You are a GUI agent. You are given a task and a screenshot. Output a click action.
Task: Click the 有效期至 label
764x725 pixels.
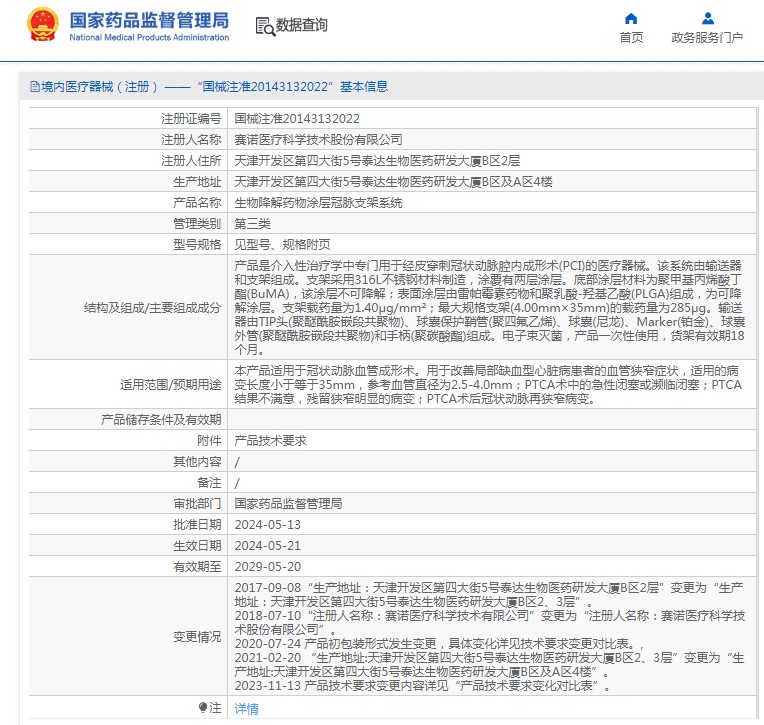(197, 567)
